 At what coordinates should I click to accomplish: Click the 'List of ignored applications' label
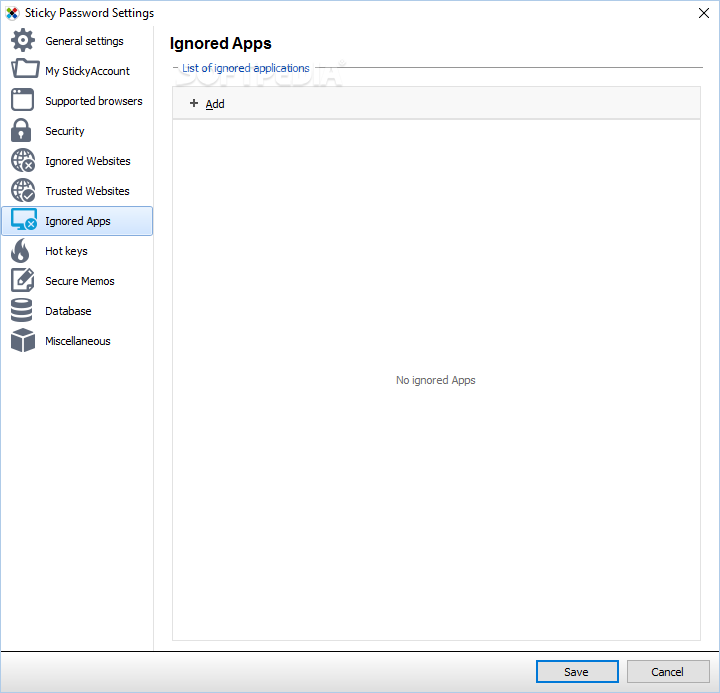tap(246, 68)
